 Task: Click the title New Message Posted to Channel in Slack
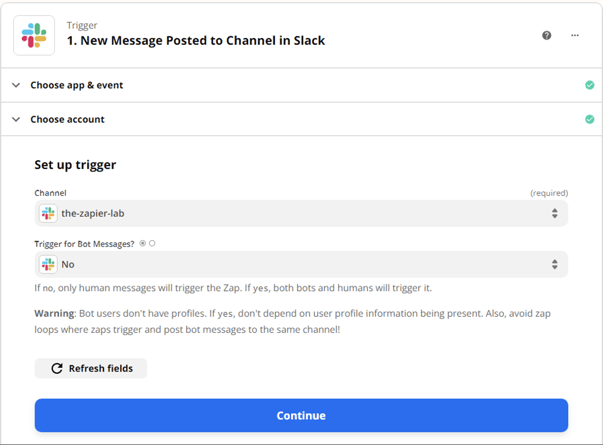pos(196,40)
